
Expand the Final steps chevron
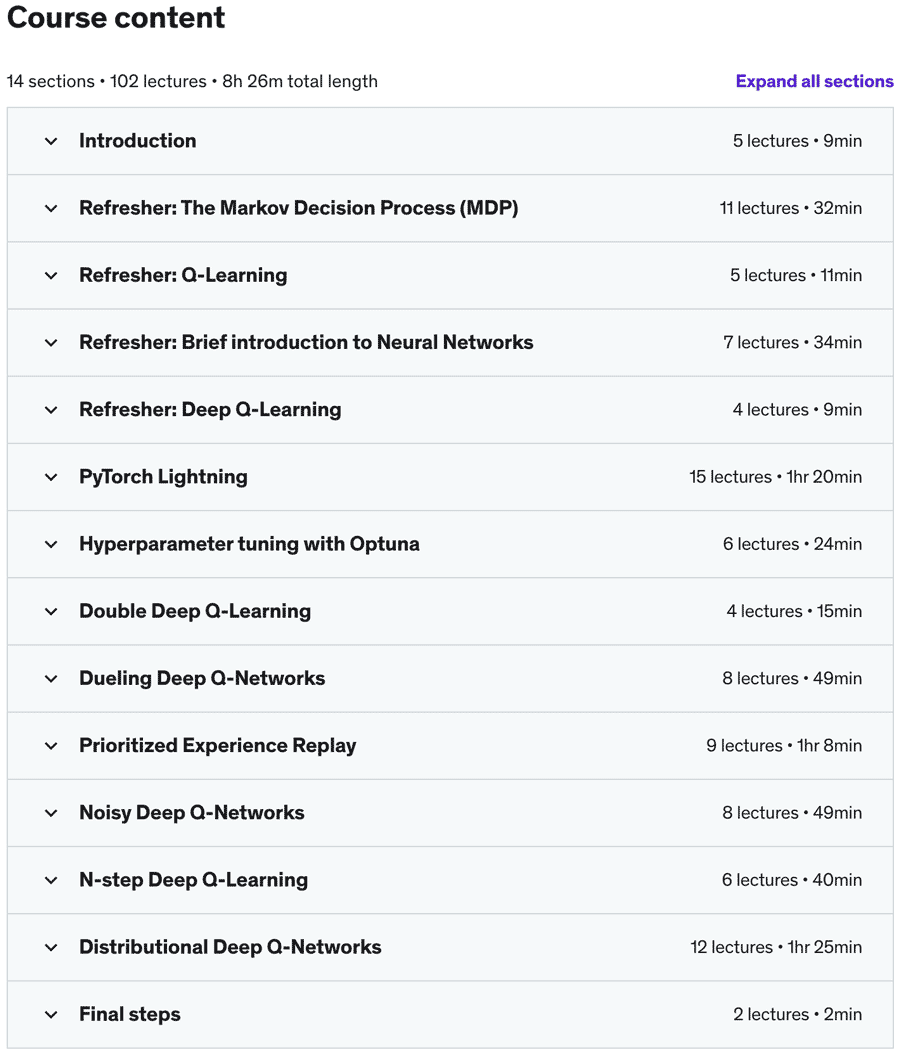click(x=51, y=1015)
